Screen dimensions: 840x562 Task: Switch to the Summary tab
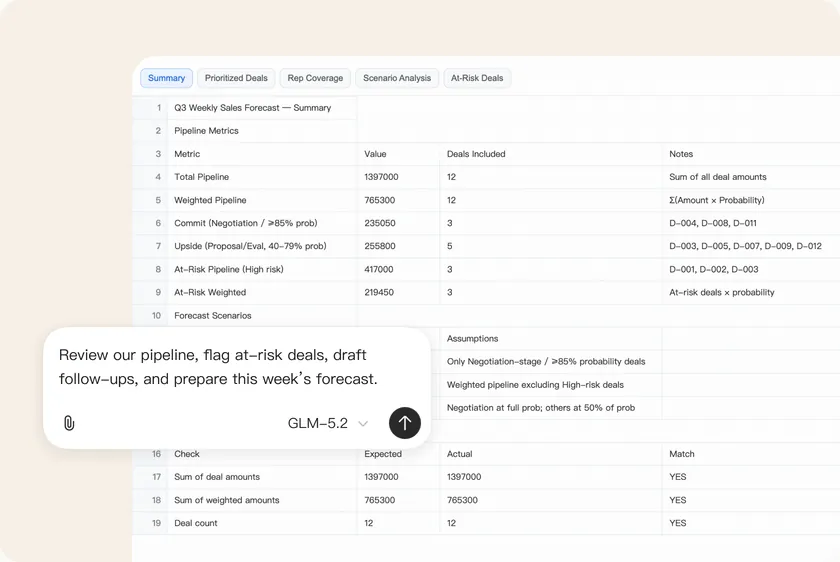pos(167,78)
